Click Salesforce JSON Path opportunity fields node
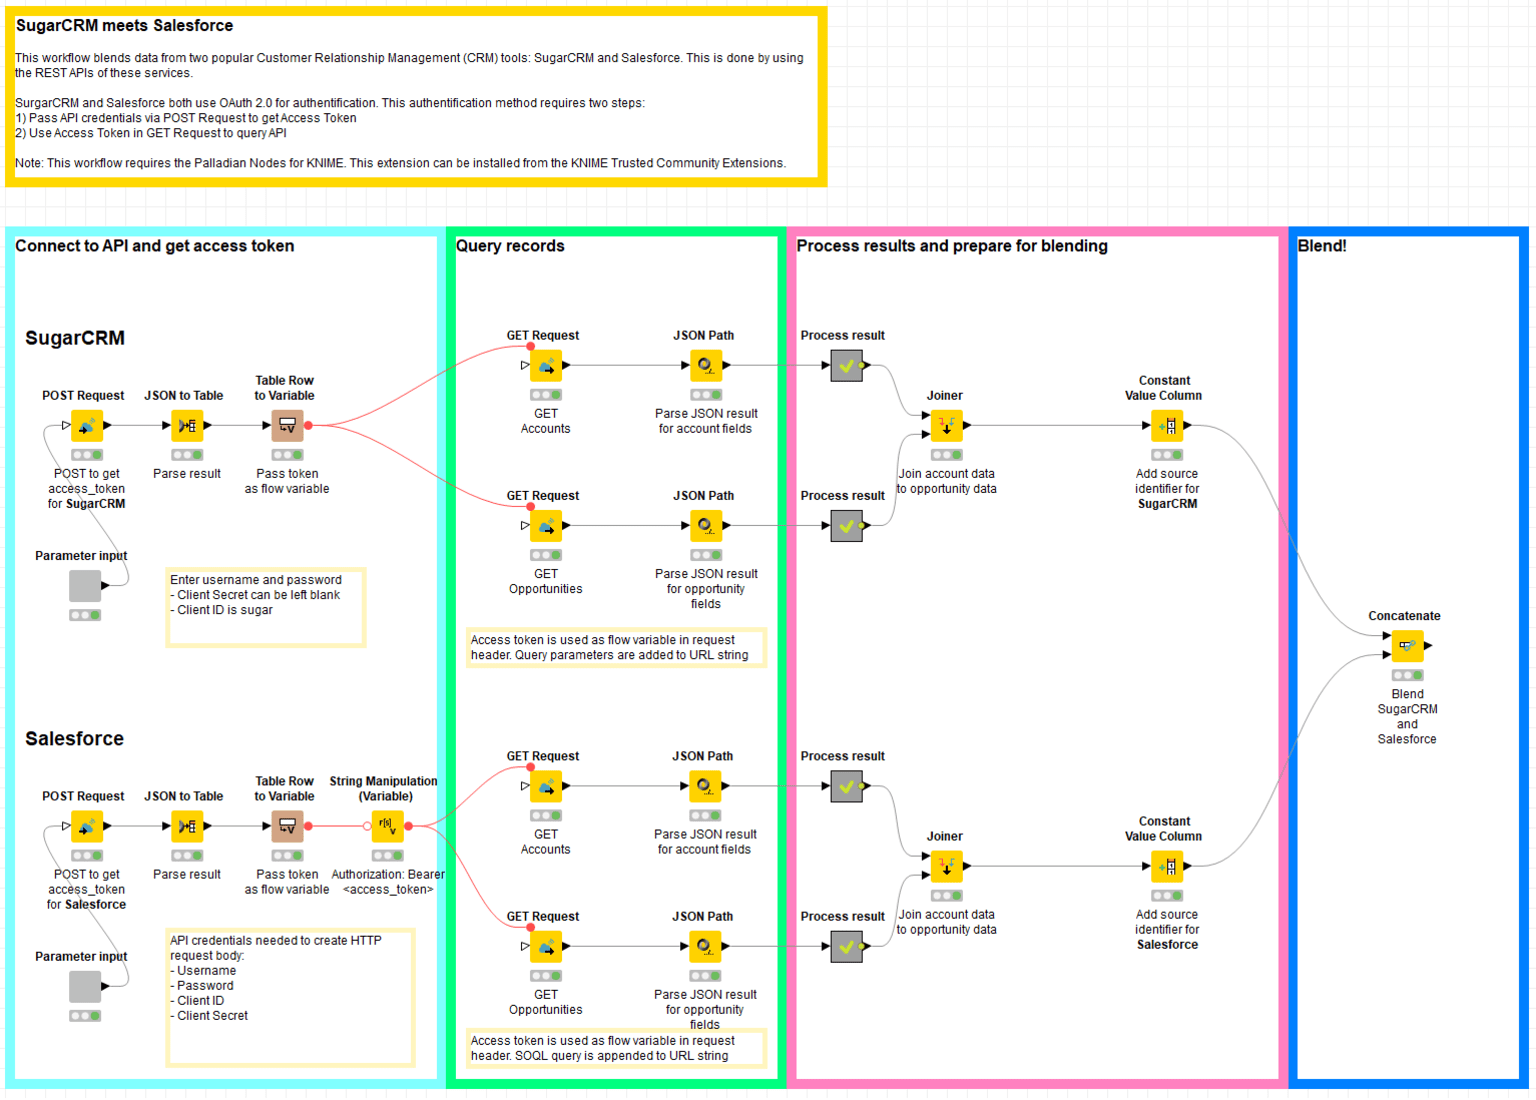The image size is (1536, 1100). [705, 947]
